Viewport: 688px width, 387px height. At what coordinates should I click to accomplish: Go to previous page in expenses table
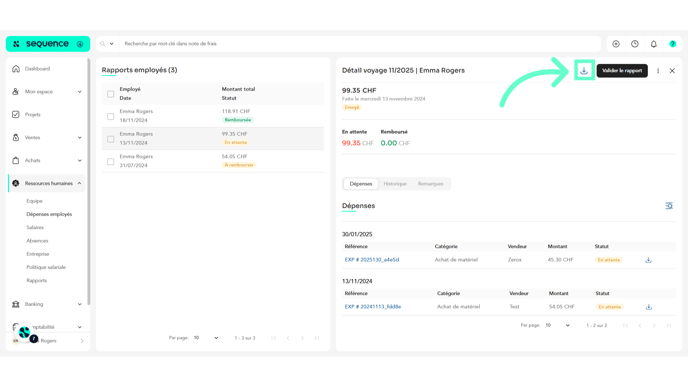pyautogui.click(x=640, y=326)
